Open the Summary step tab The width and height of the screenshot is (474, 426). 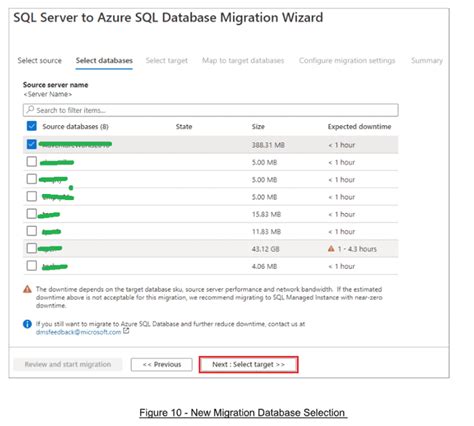click(x=427, y=61)
